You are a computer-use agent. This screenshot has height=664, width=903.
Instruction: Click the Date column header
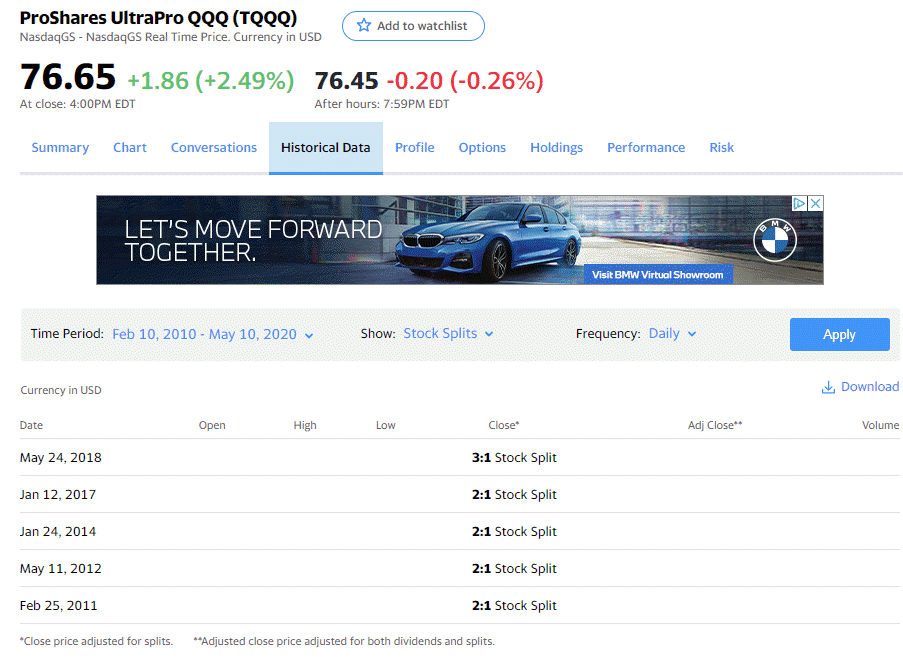[31, 425]
